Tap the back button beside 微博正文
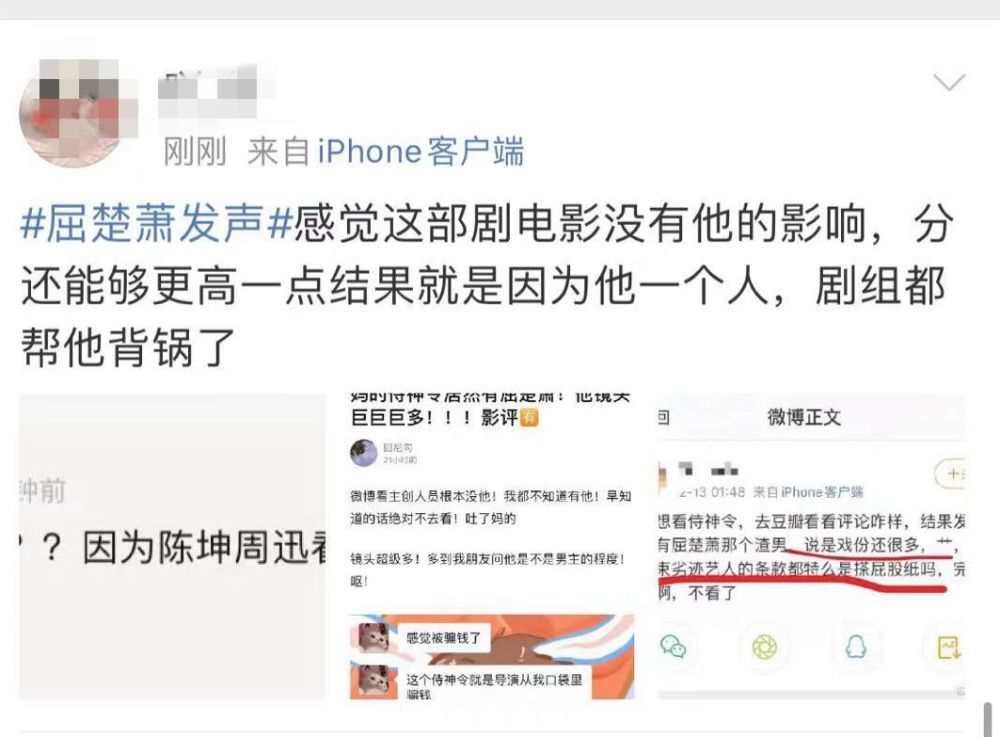The height and width of the screenshot is (737, 1000). pyautogui.click(x=664, y=418)
